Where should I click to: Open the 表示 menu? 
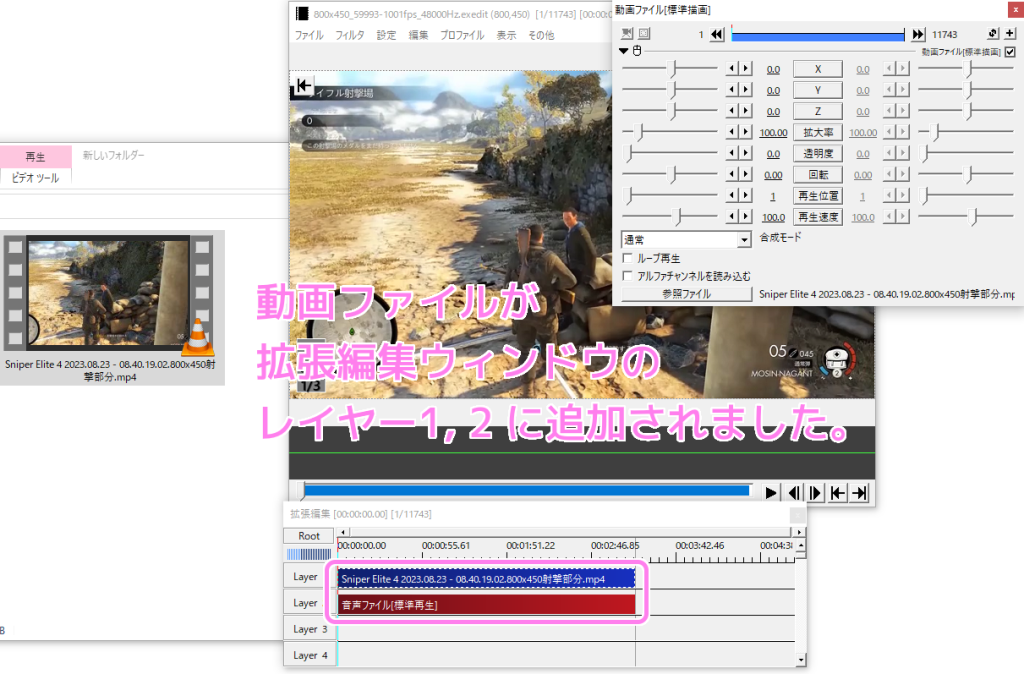coord(507,35)
